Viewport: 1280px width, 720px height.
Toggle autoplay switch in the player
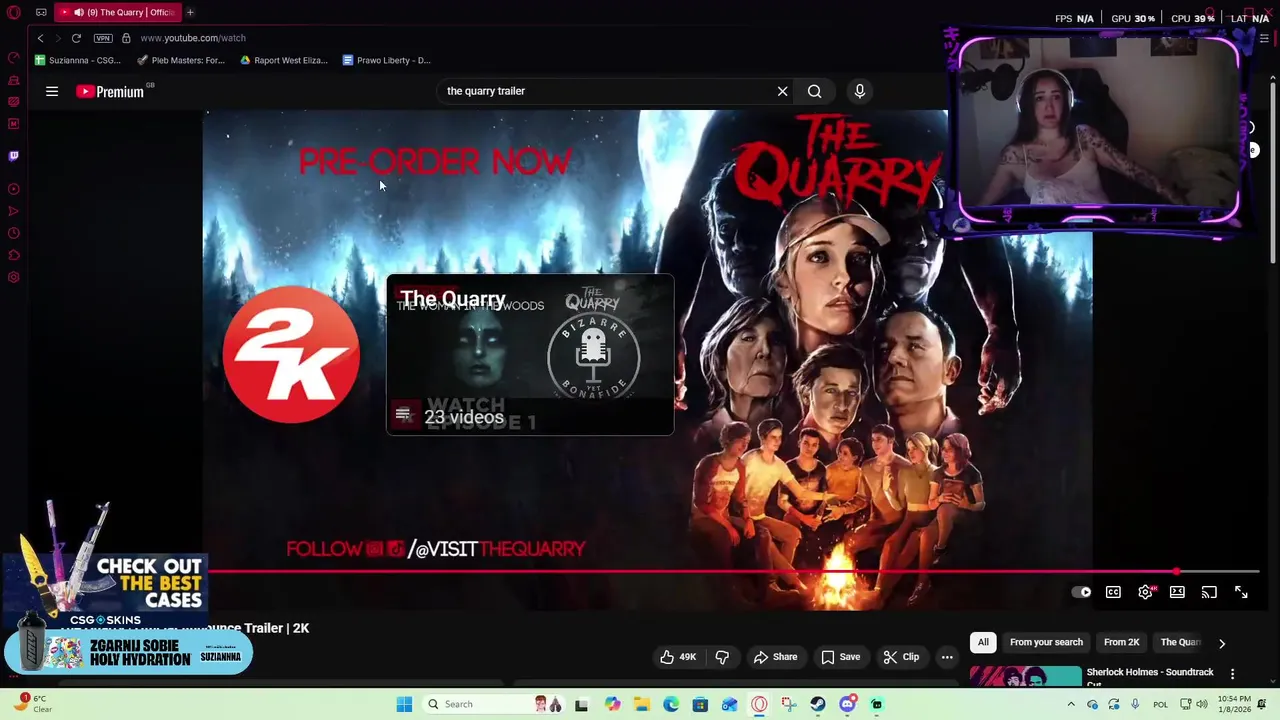(x=1081, y=592)
